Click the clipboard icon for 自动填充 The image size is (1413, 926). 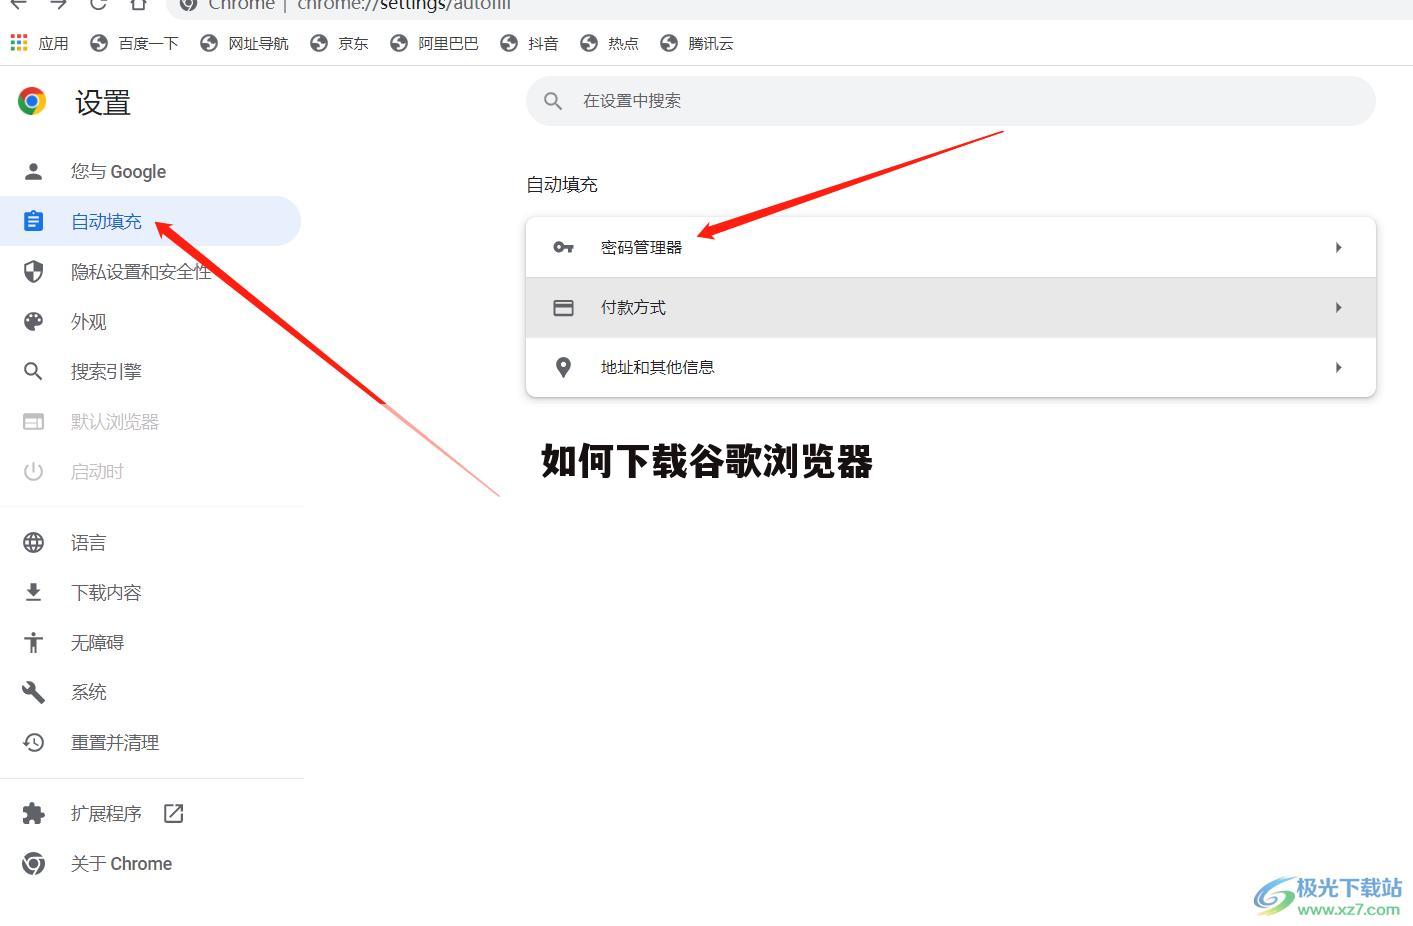[33, 221]
